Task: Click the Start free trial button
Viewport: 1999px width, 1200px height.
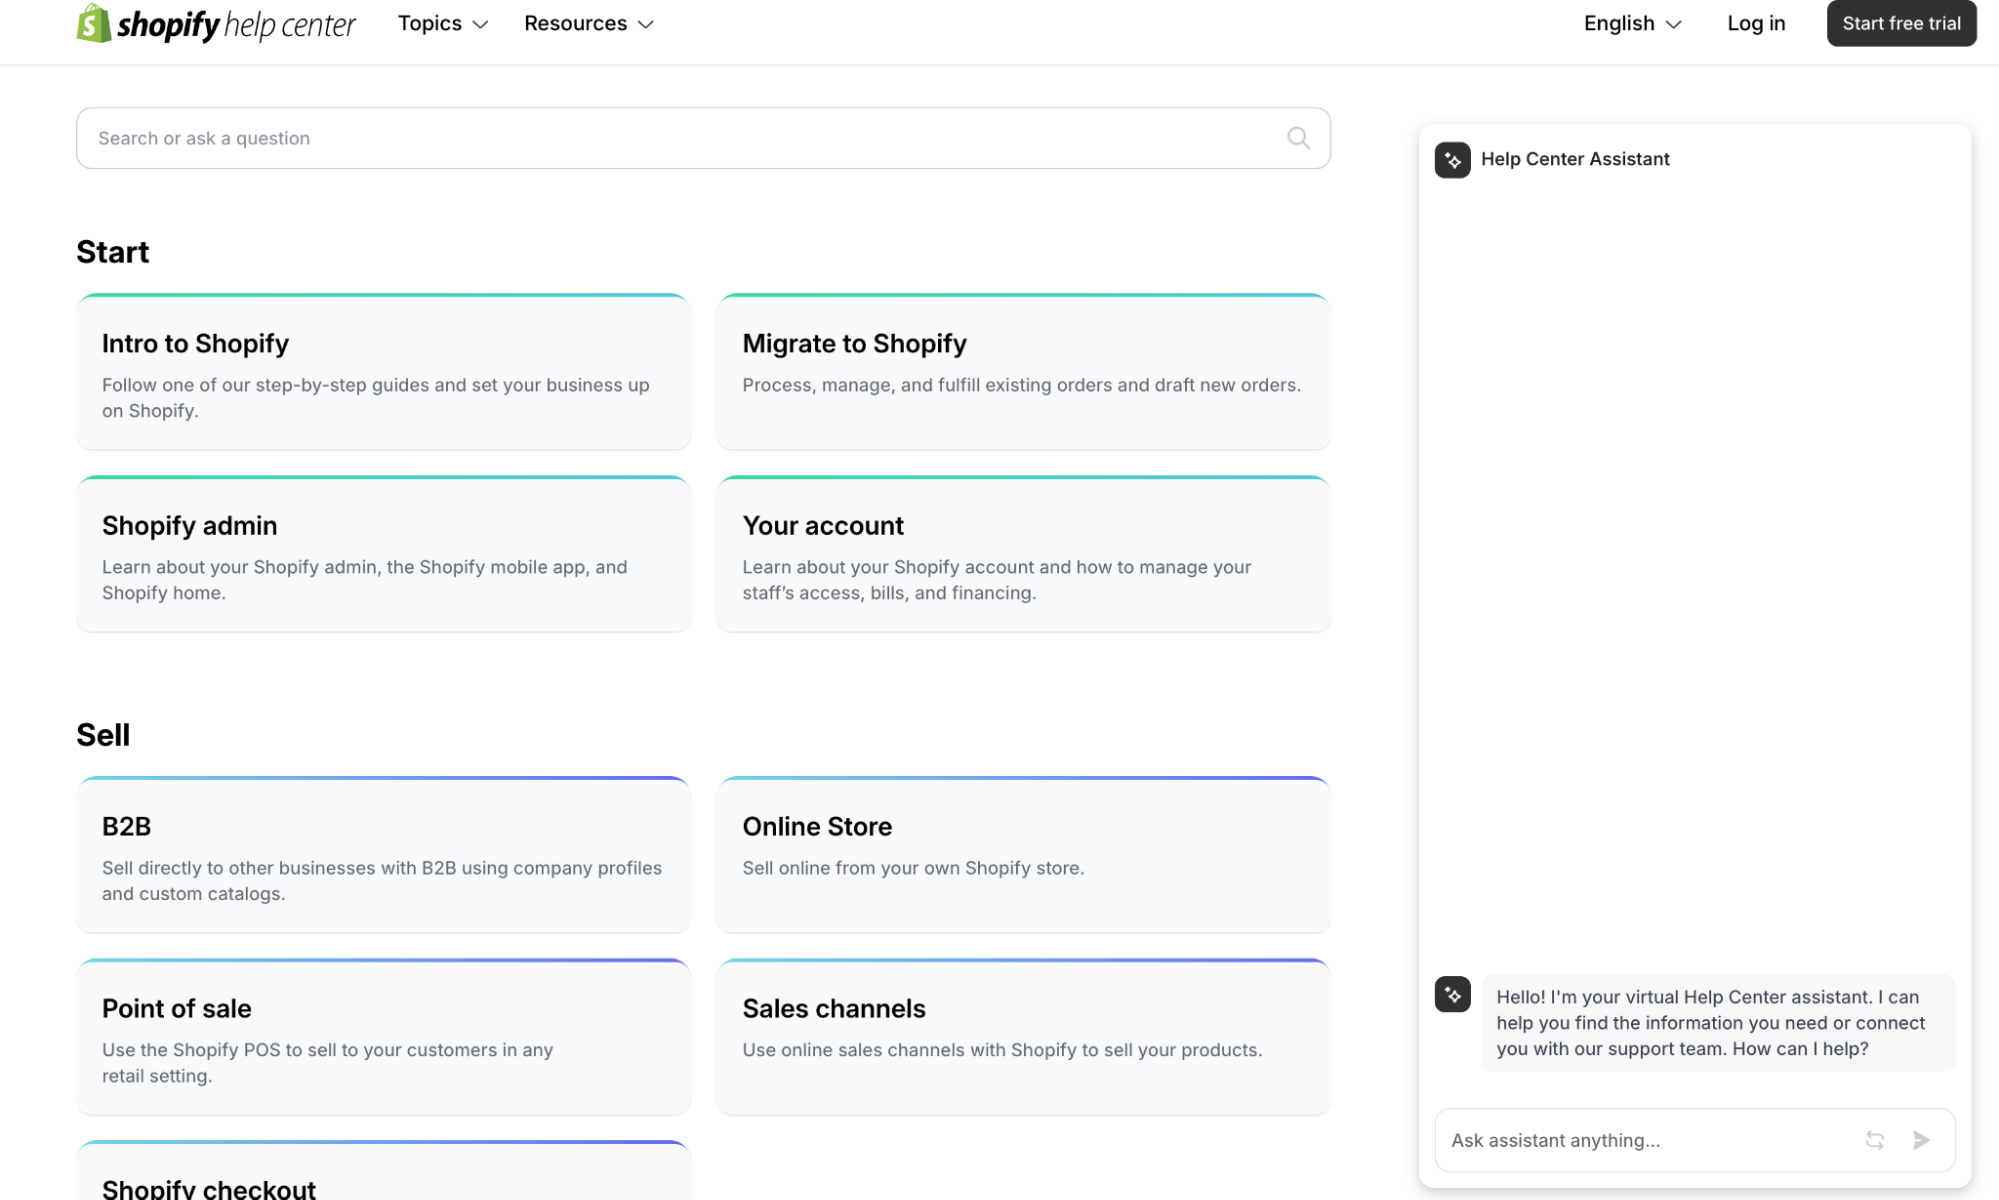Action: pos(1901,23)
